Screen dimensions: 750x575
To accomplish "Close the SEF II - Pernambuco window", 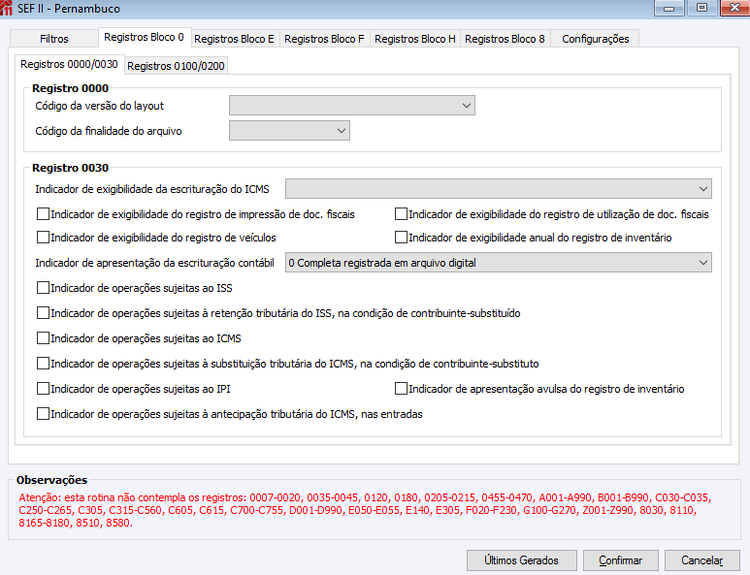I will [x=735, y=8].
